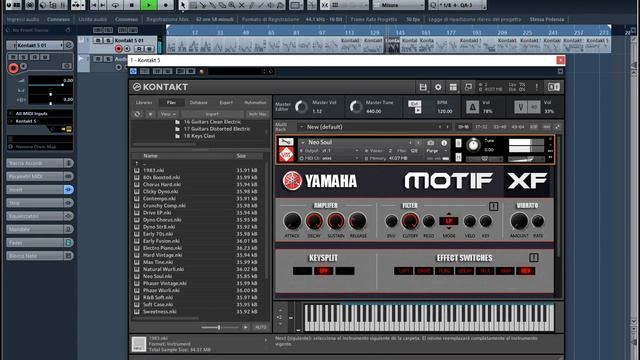Switch to the Files tab in Kontakt browser
Screen dimensions: 640x360
(171, 102)
